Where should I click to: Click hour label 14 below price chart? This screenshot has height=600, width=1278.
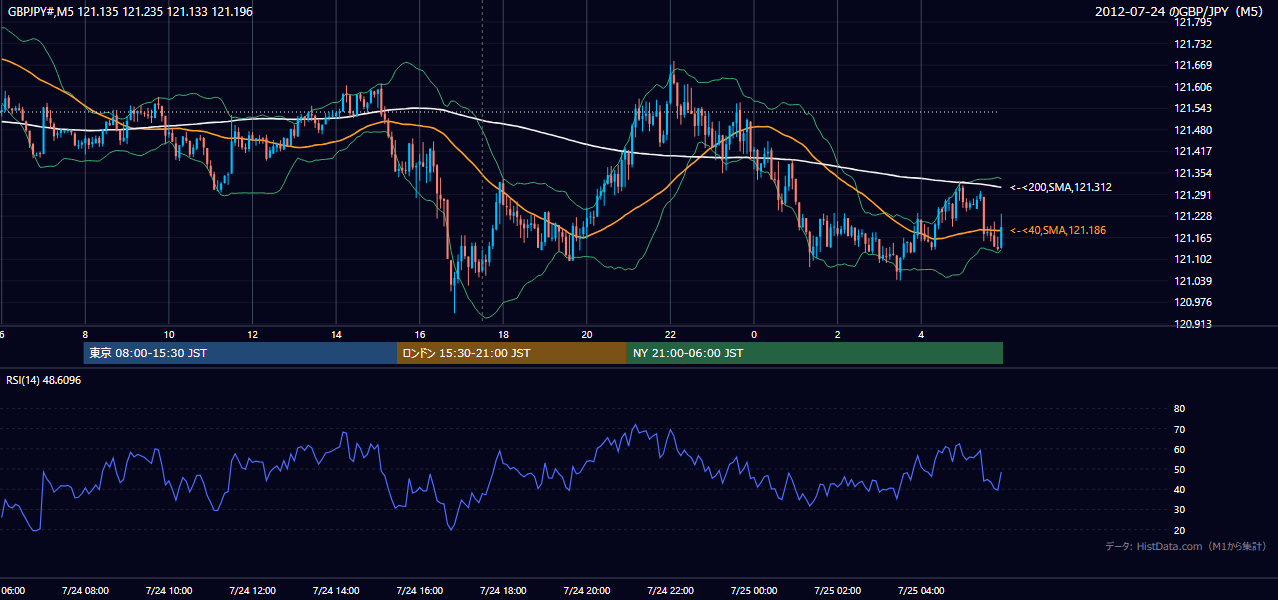336,334
